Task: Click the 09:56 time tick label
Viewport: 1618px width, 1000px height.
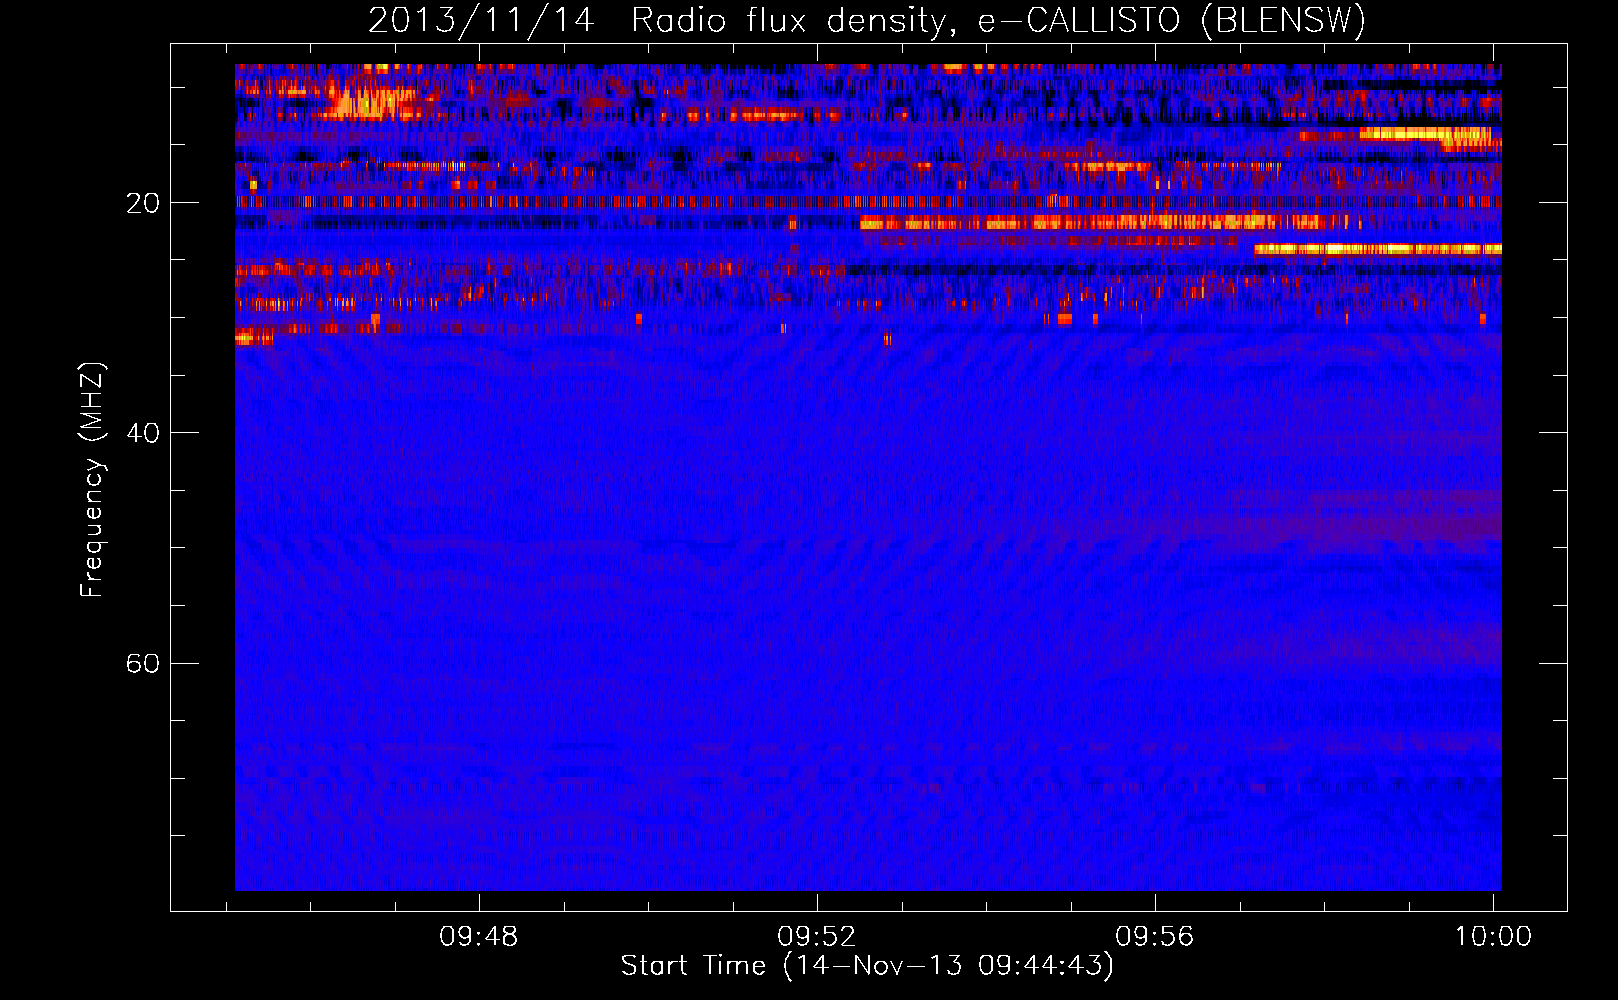Action: pyautogui.click(x=1155, y=937)
